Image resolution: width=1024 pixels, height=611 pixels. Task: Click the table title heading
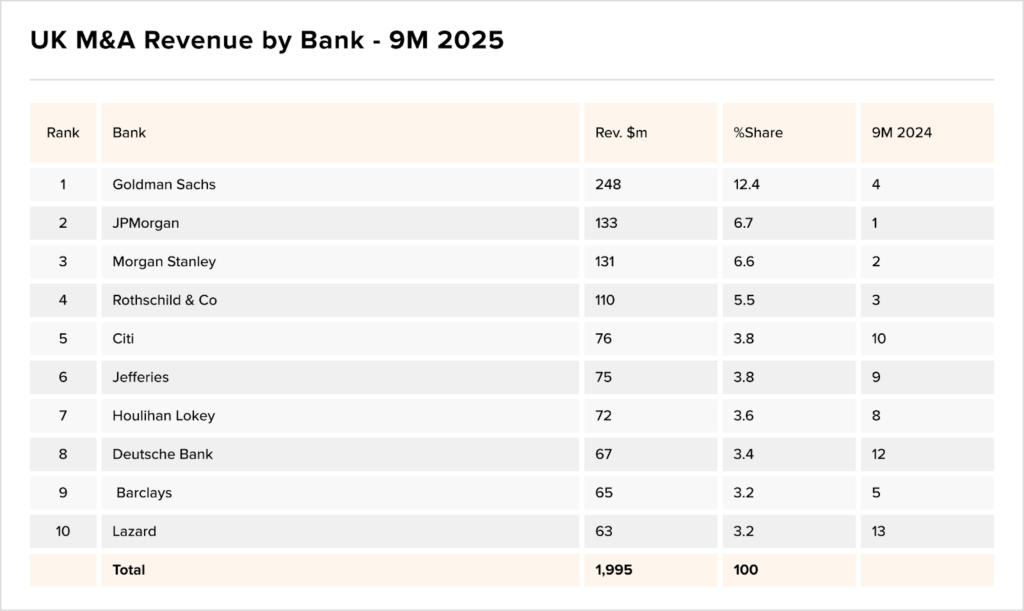tap(267, 41)
